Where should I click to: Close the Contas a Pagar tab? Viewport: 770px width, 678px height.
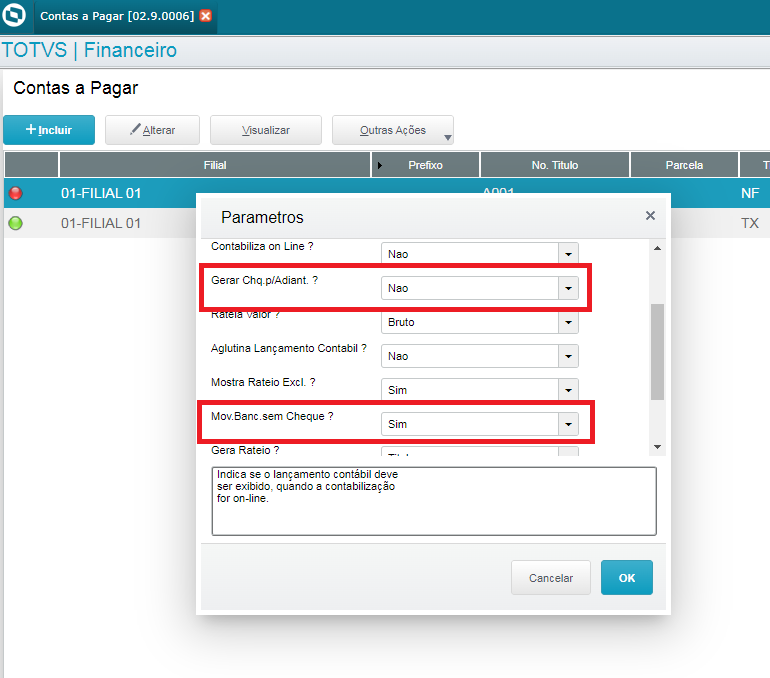[206, 16]
